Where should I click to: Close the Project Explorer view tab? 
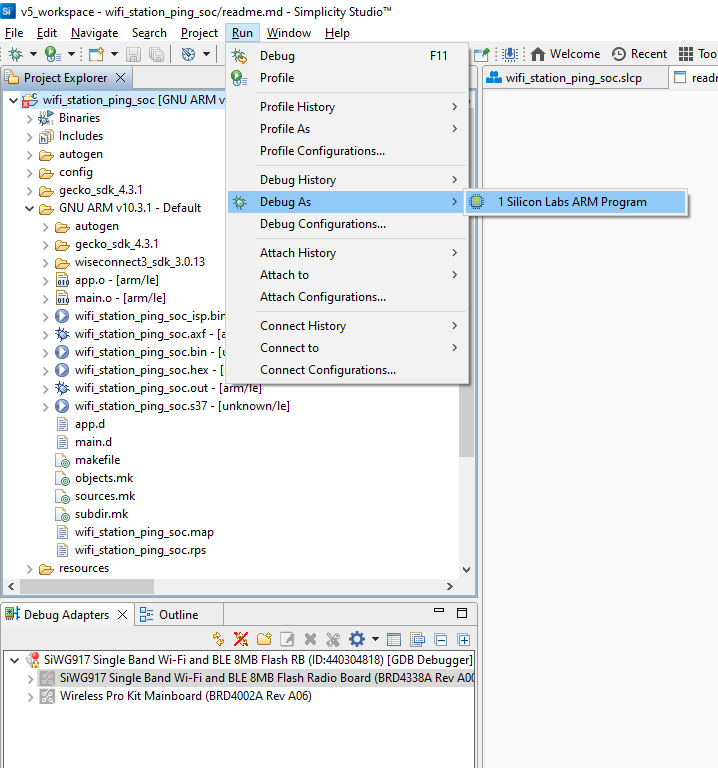tap(121, 78)
